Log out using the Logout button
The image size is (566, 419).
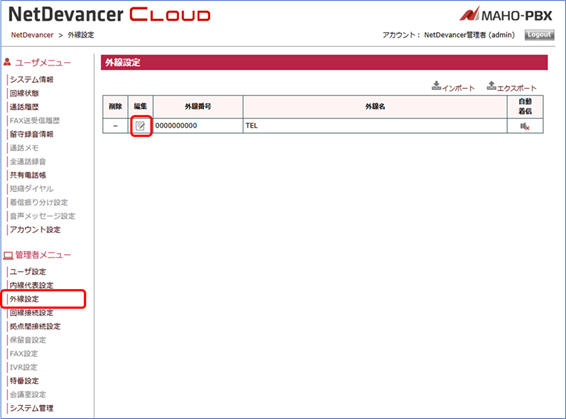pos(539,35)
